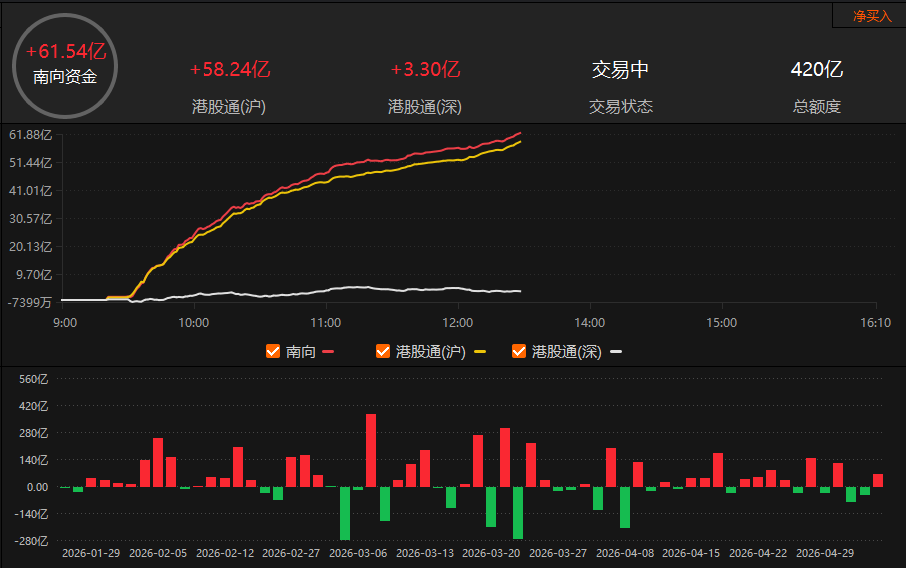This screenshot has height=568, width=906.
Task: Click the 2026-03-06 date label
Action: point(358,553)
